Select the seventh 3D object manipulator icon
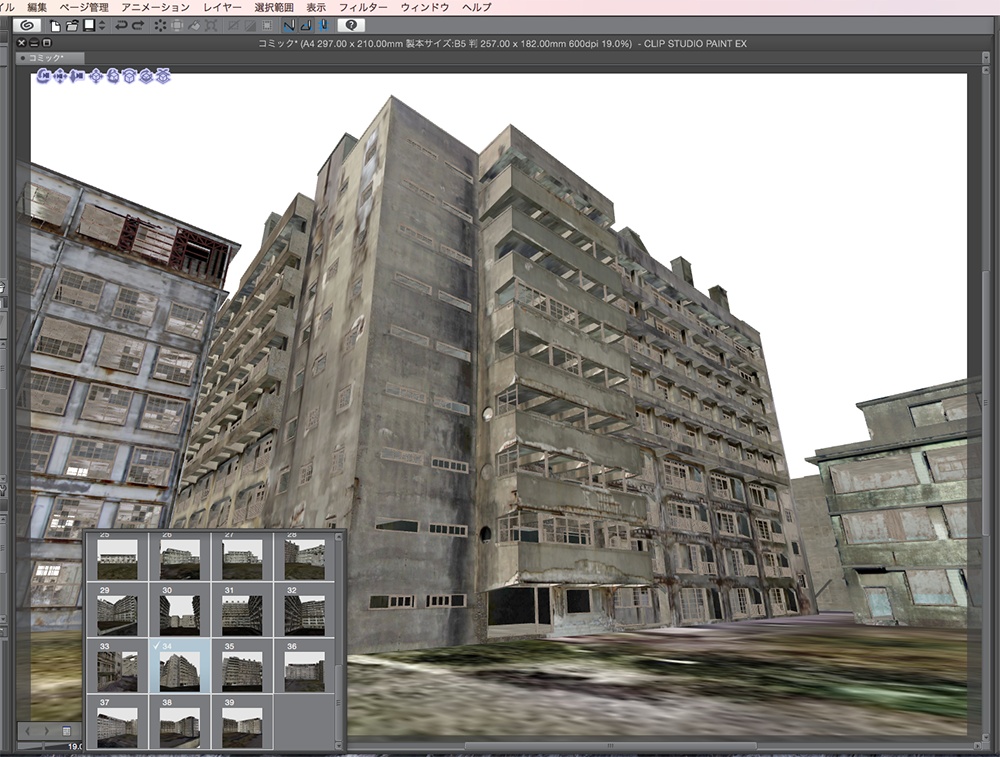This screenshot has width=1000, height=757. (x=146, y=77)
